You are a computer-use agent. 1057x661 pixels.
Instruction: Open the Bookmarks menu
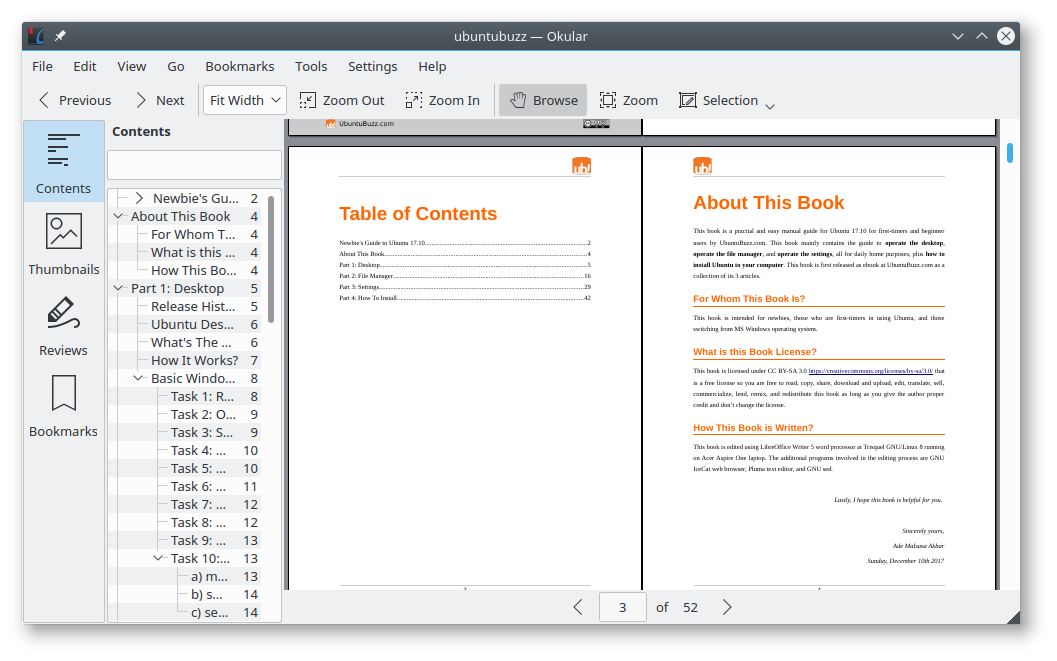(240, 67)
